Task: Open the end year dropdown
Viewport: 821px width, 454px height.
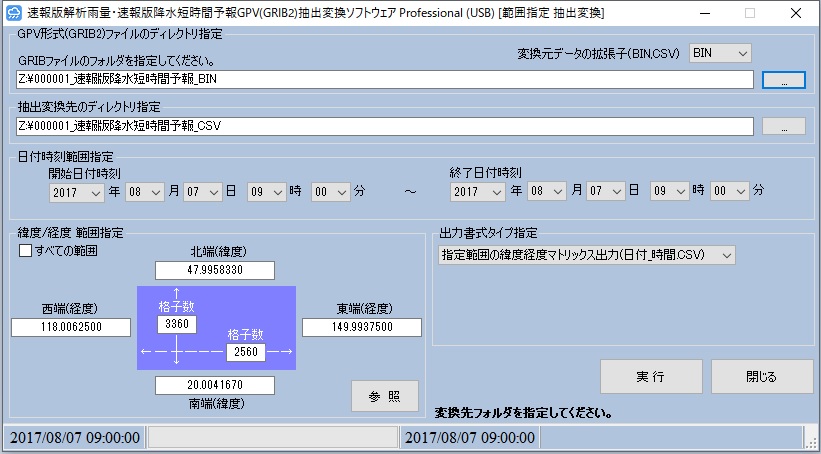Action: [478, 191]
